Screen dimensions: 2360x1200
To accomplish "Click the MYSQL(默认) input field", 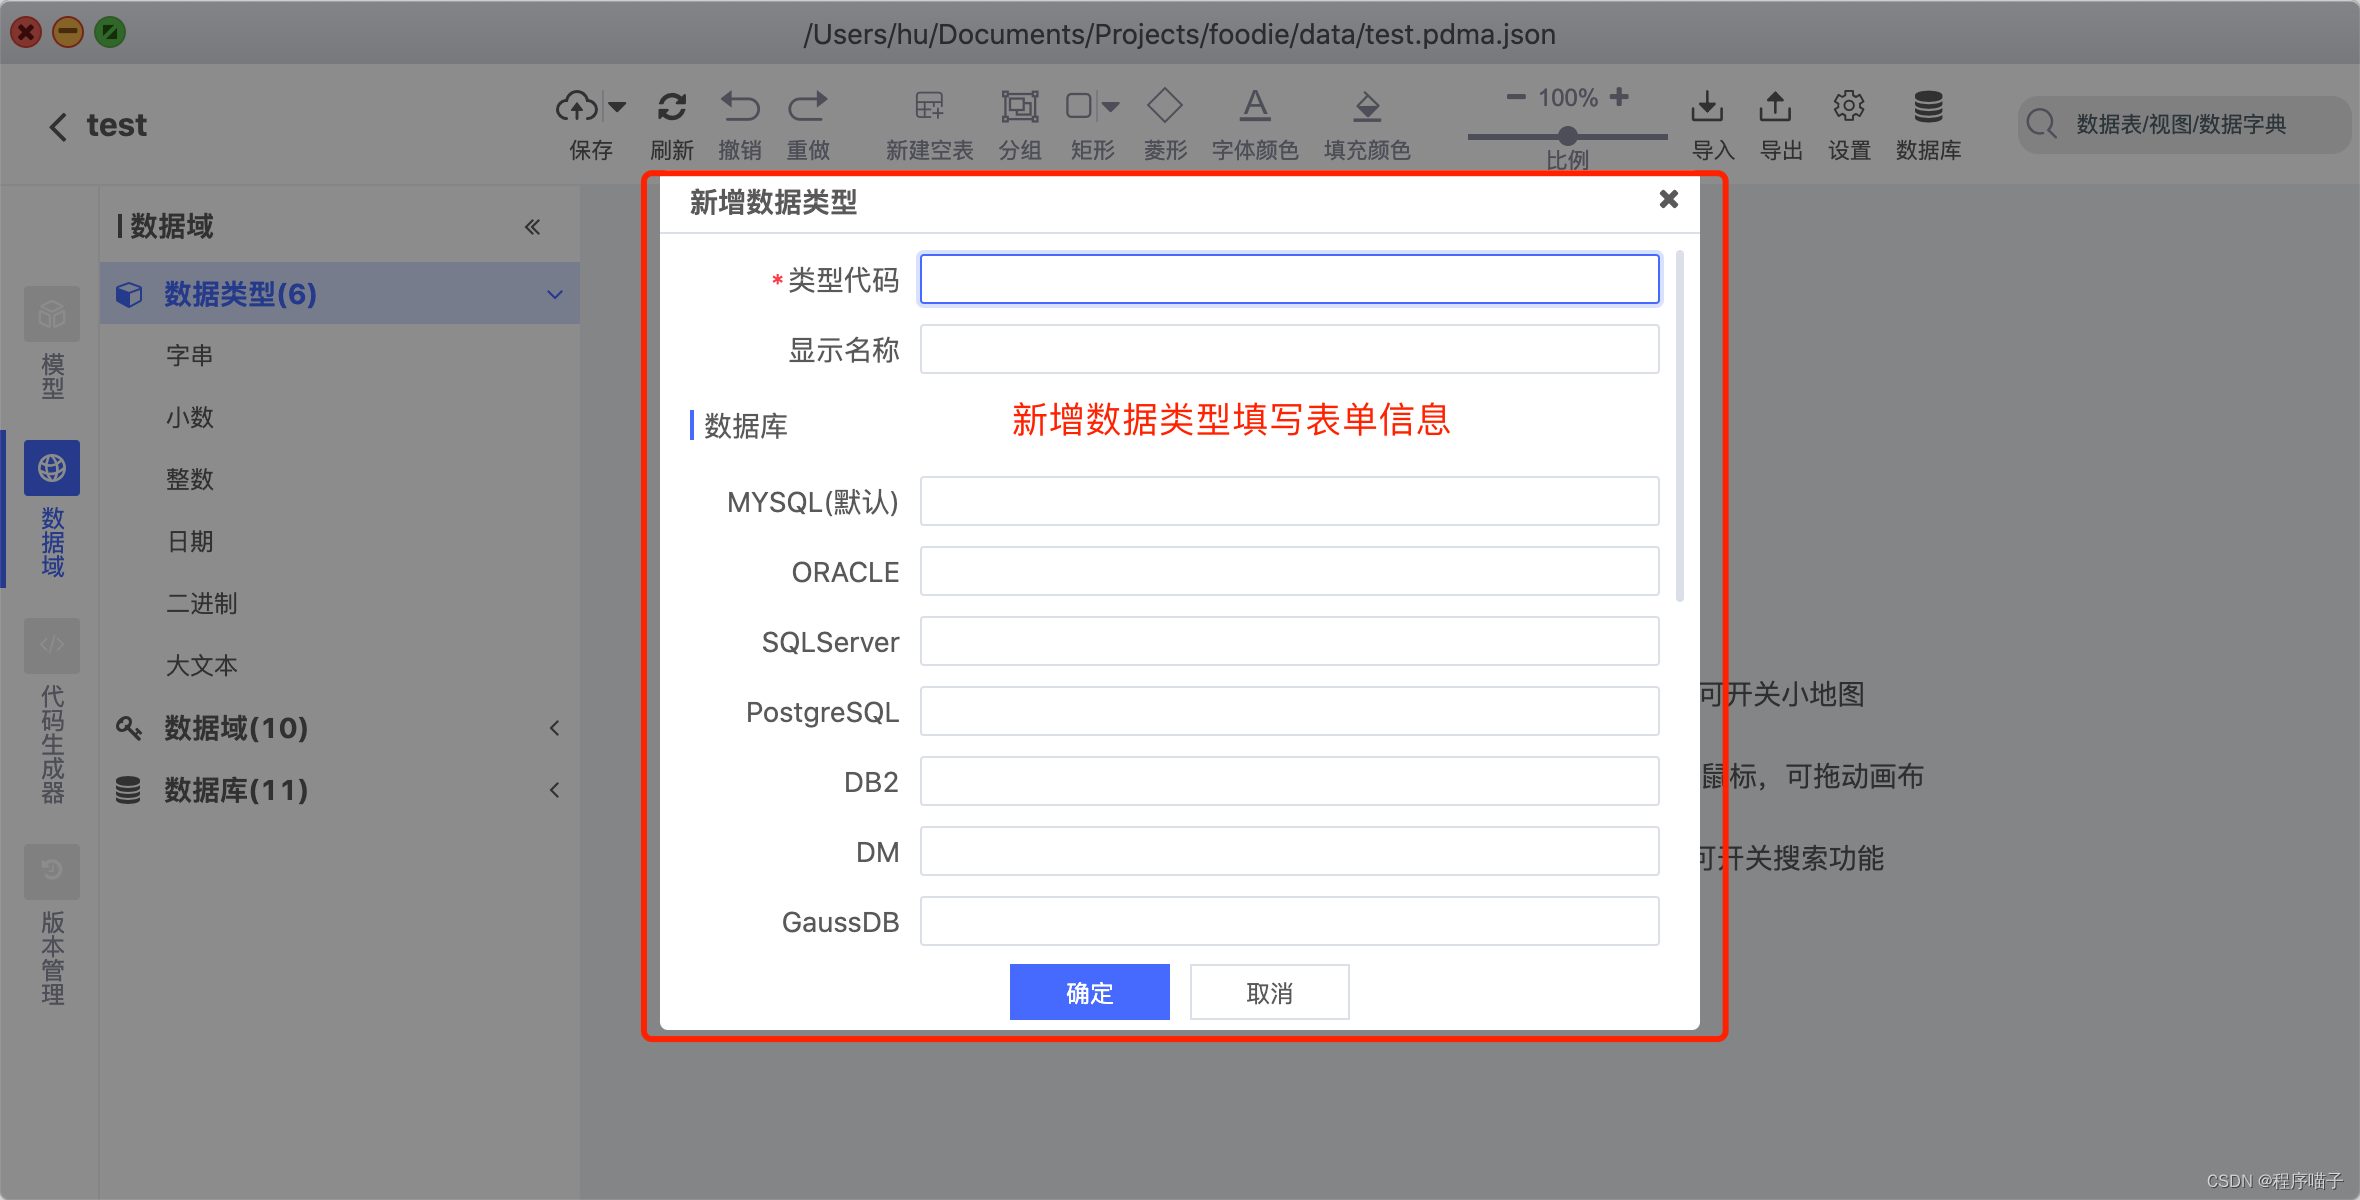I will [1289, 501].
